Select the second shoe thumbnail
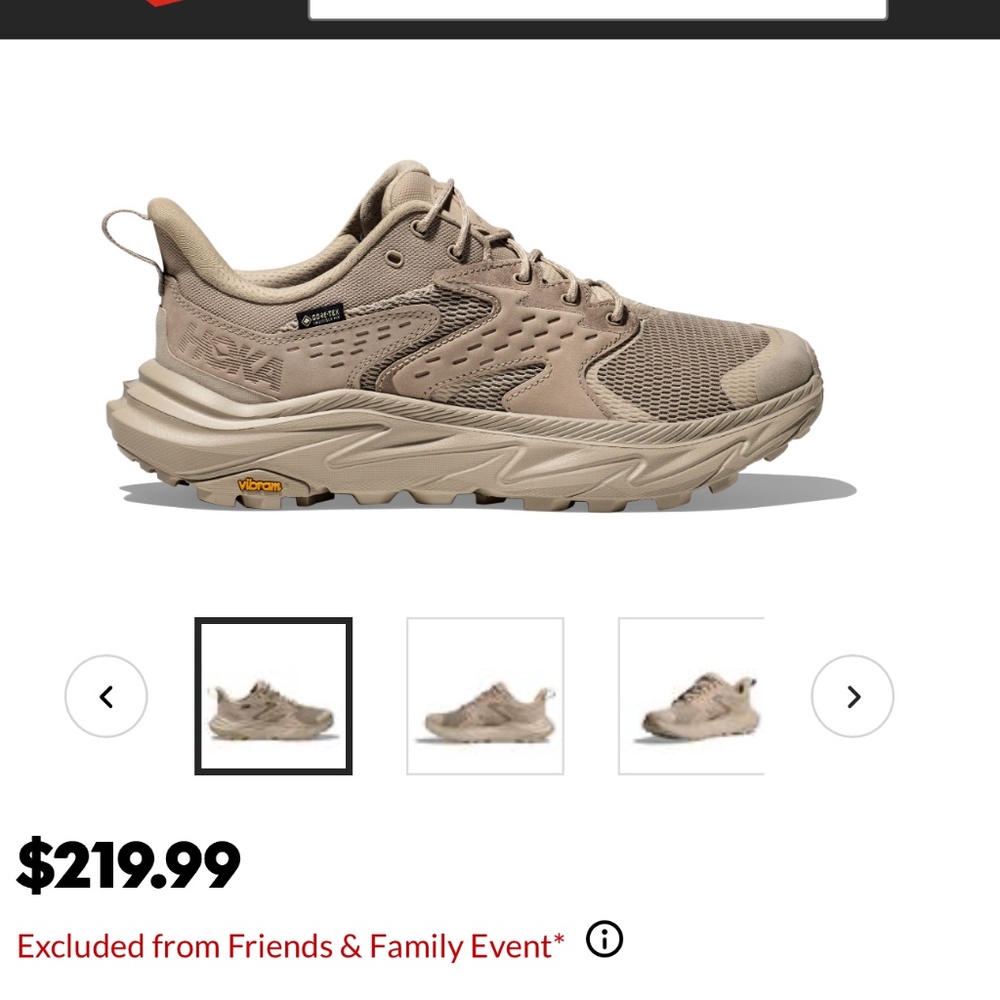This screenshot has width=1000, height=1000. pos(485,696)
